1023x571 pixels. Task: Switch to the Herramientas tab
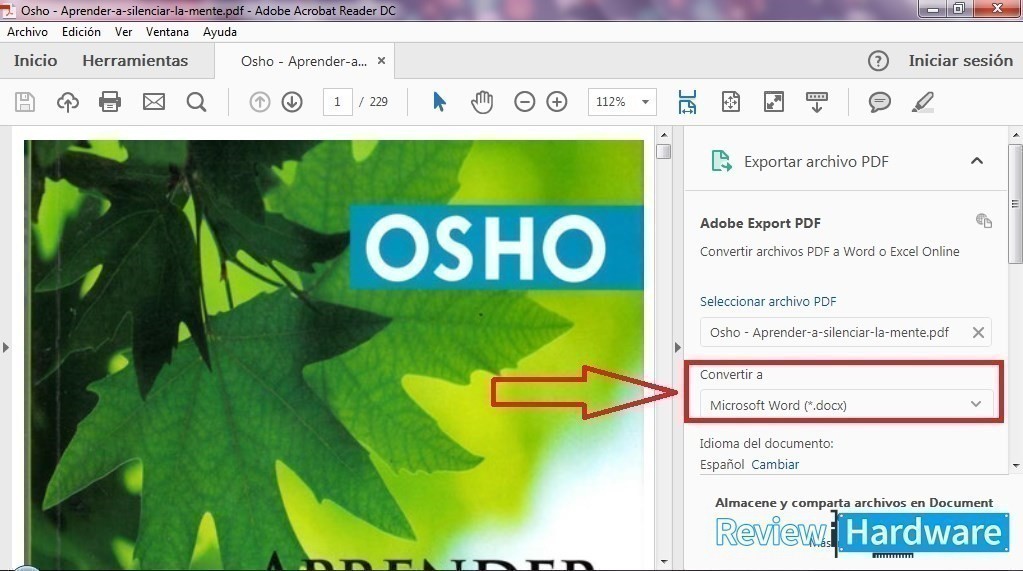[x=135, y=61]
